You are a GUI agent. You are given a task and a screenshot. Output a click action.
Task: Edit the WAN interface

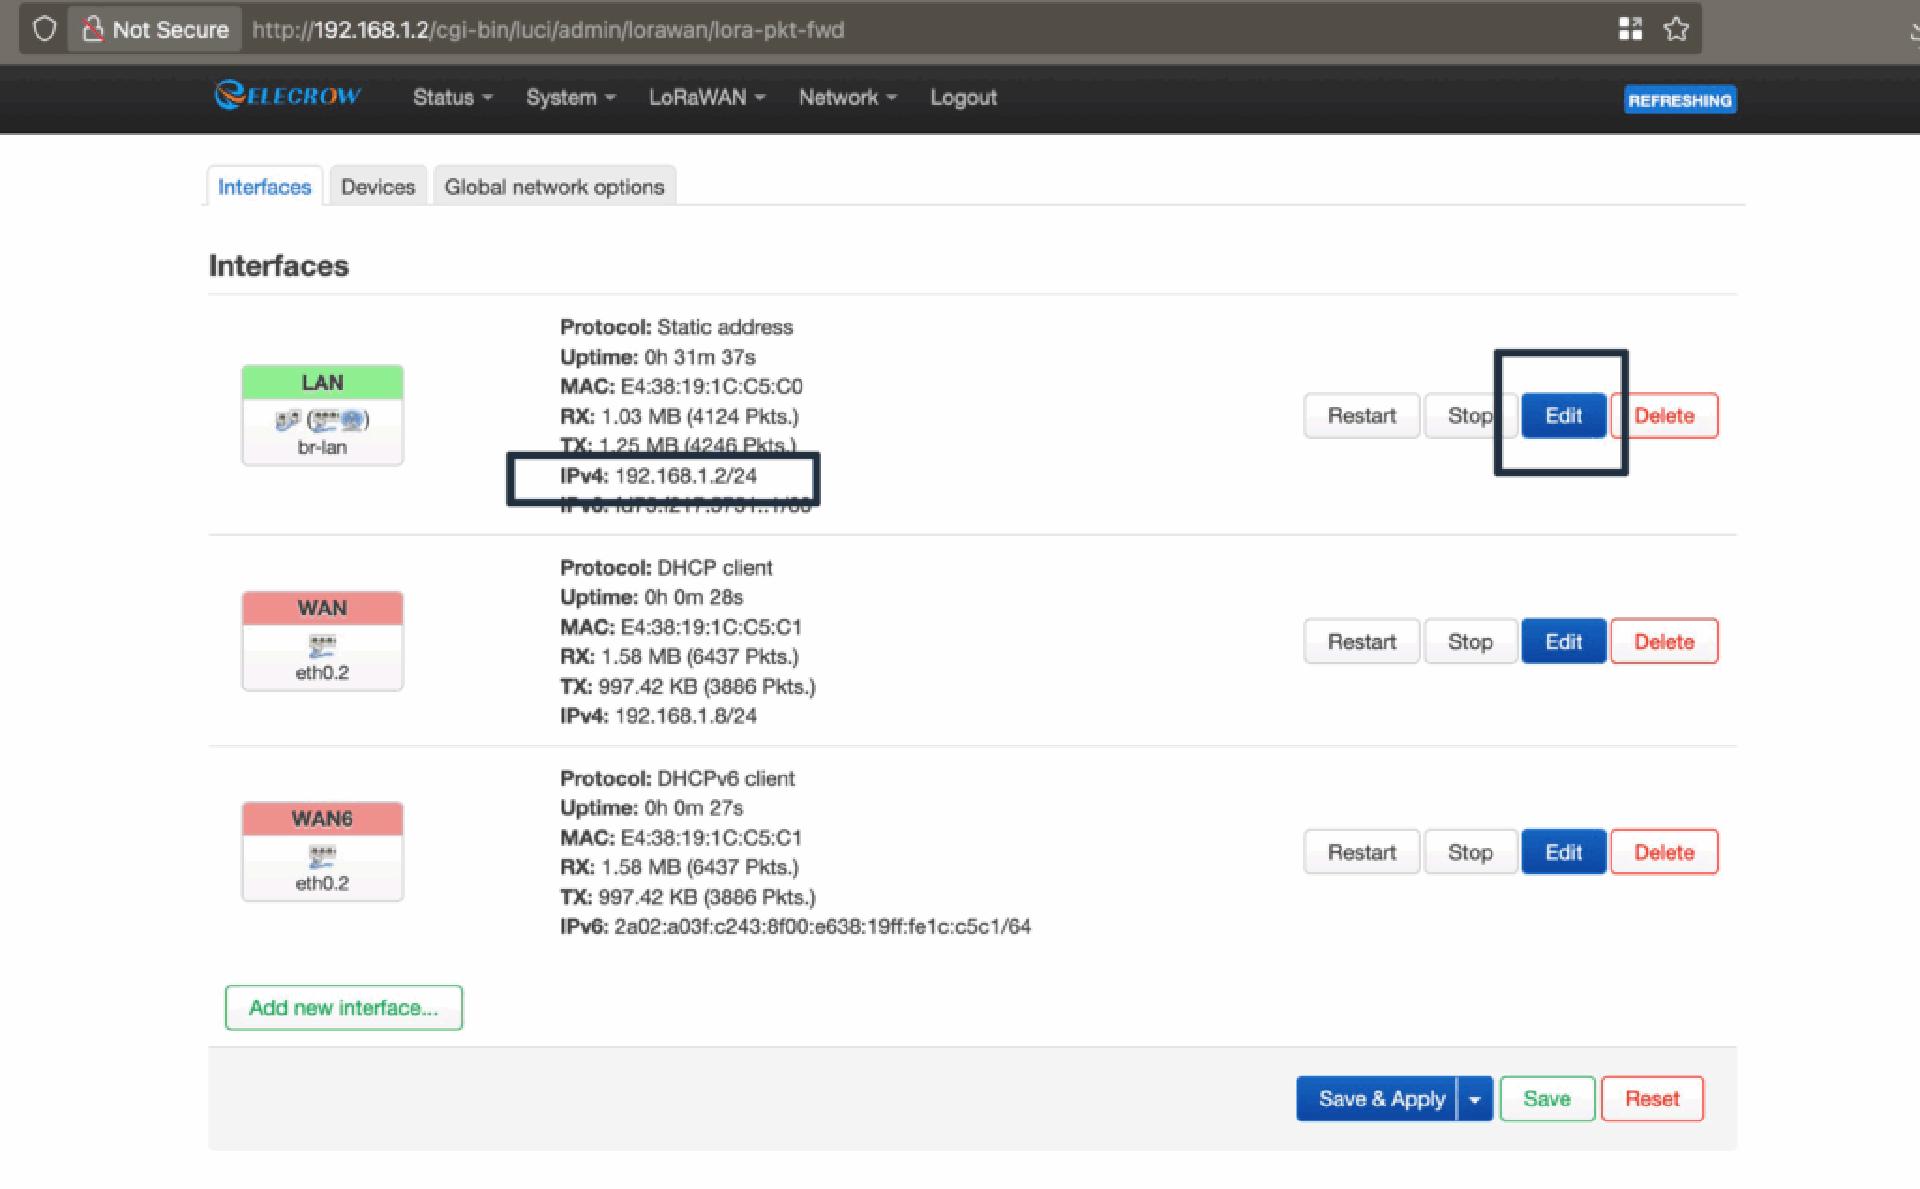click(x=1564, y=642)
